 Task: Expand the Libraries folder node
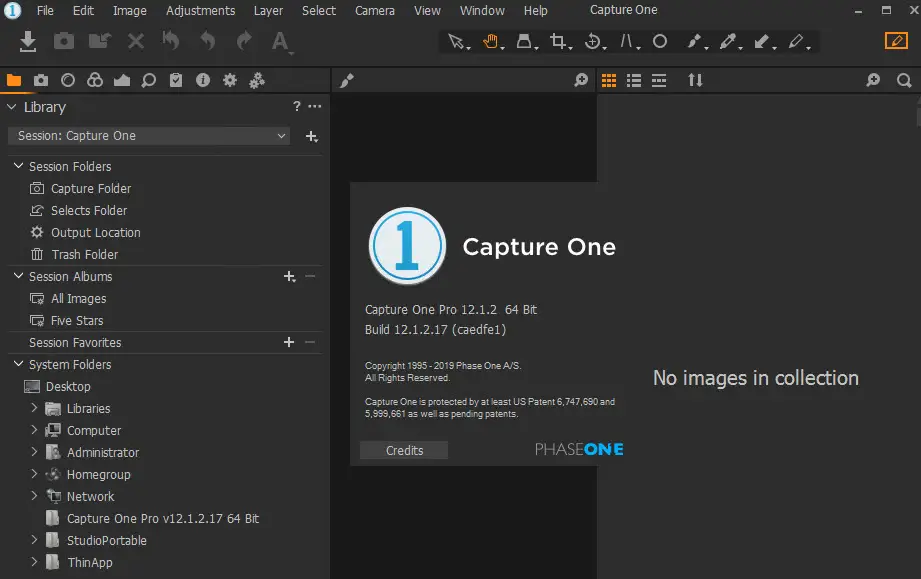[x=34, y=408]
